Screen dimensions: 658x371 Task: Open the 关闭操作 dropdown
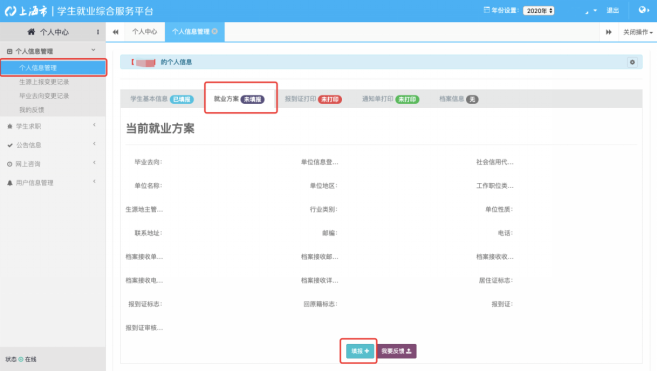coord(637,32)
